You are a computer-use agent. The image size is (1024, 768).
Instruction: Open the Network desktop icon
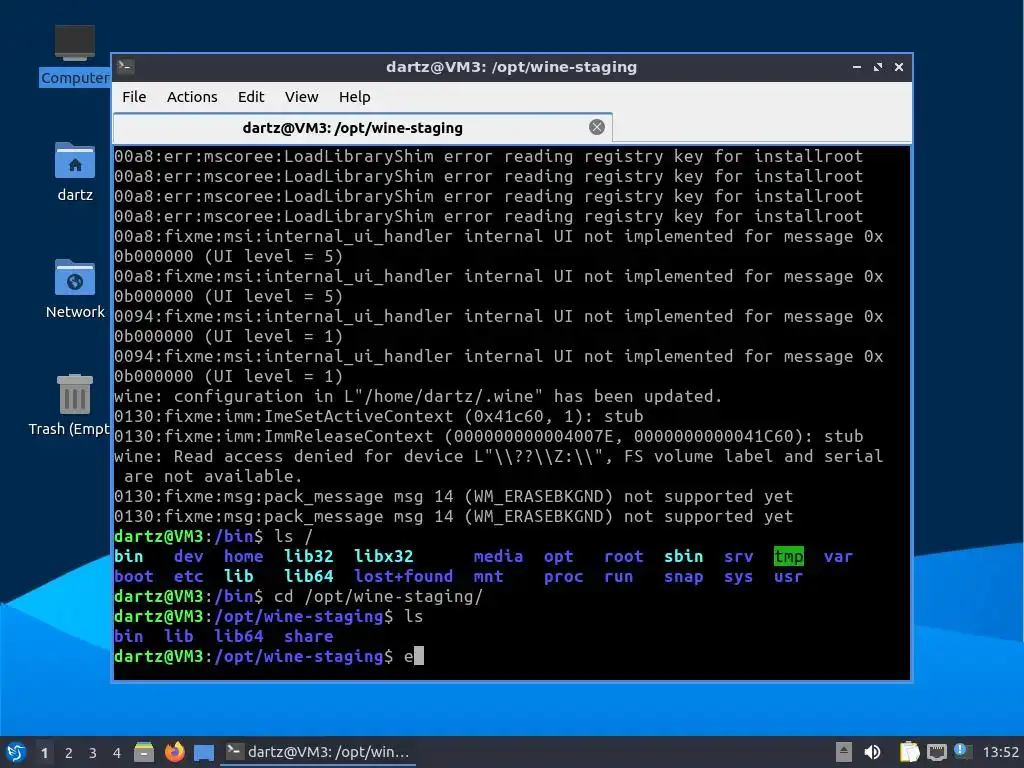click(x=74, y=289)
